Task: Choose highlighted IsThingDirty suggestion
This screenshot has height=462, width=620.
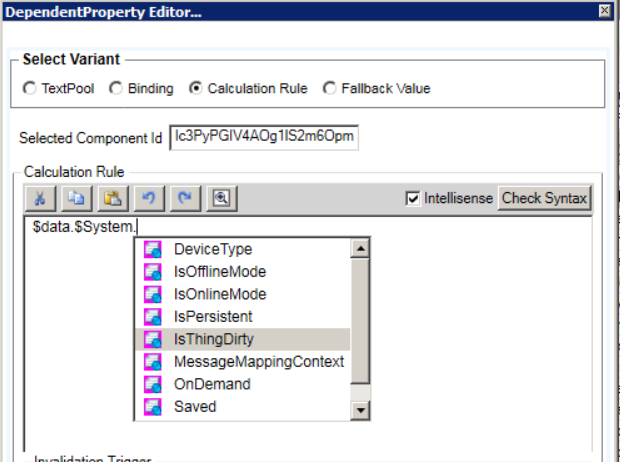Action: coord(243,339)
